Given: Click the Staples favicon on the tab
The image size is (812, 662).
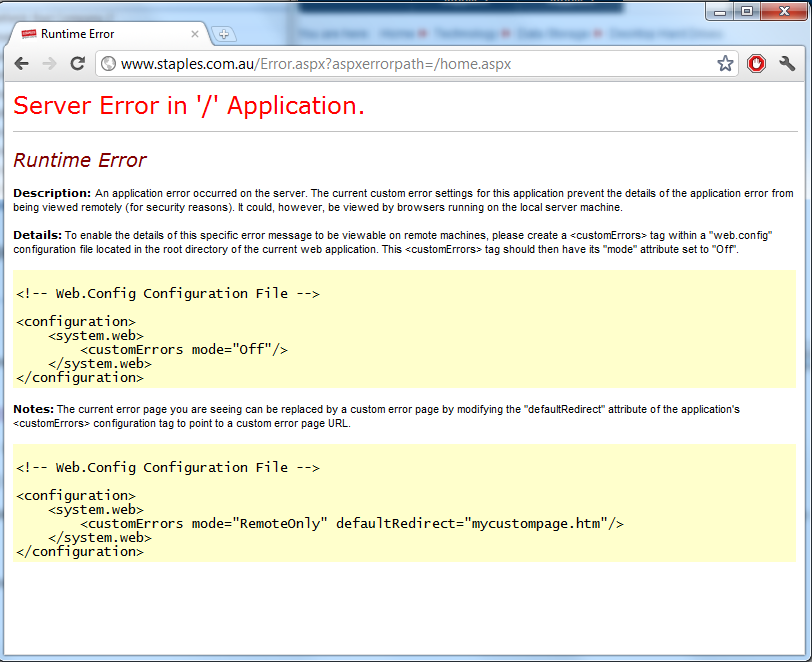Looking at the screenshot, I should click(28, 34).
